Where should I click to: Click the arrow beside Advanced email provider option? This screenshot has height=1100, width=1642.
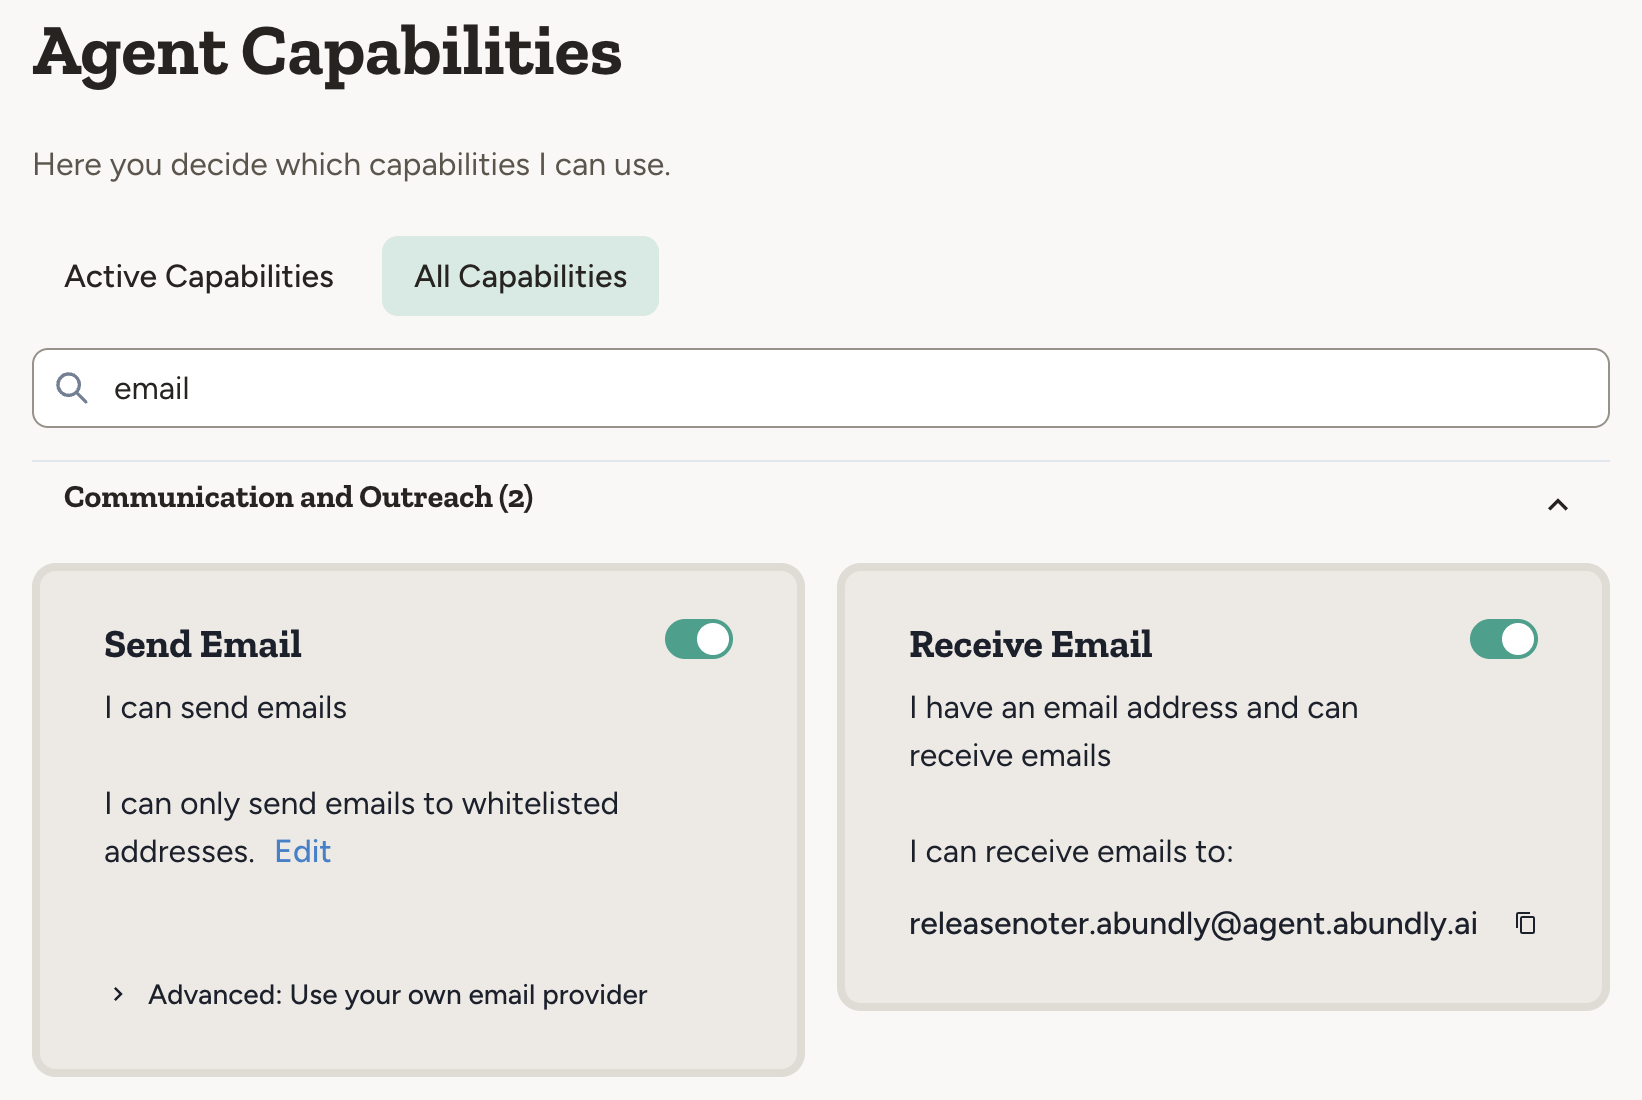click(118, 994)
